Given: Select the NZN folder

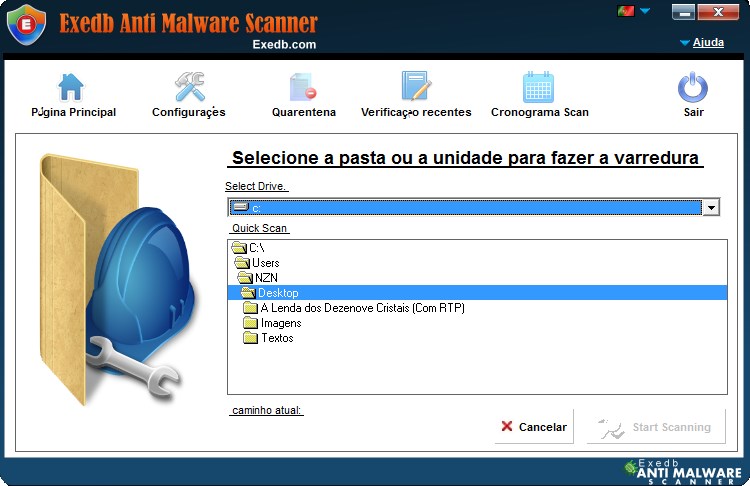Looking at the screenshot, I should [x=258, y=277].
